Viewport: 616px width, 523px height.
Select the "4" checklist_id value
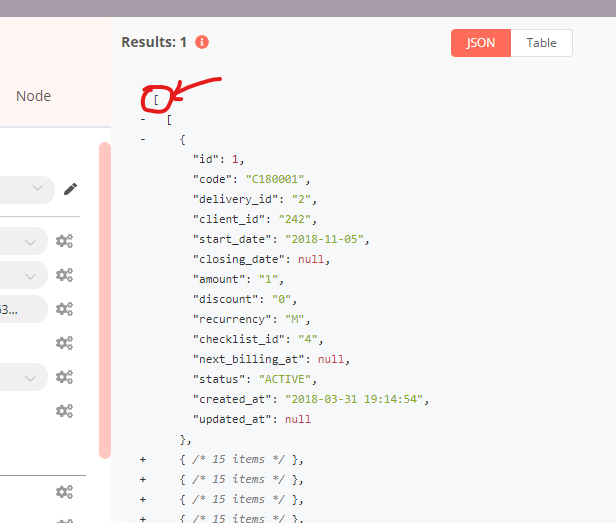308,339
